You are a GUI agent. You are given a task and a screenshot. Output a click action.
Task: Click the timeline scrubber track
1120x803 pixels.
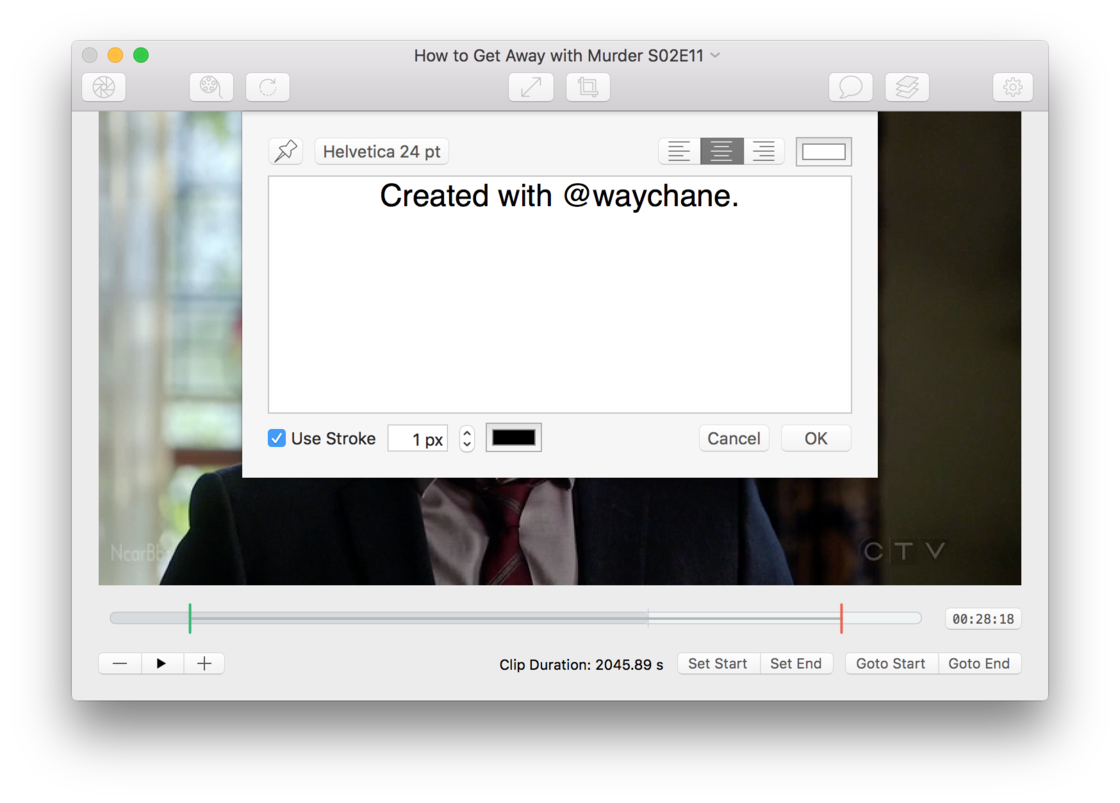coord(516,618)
